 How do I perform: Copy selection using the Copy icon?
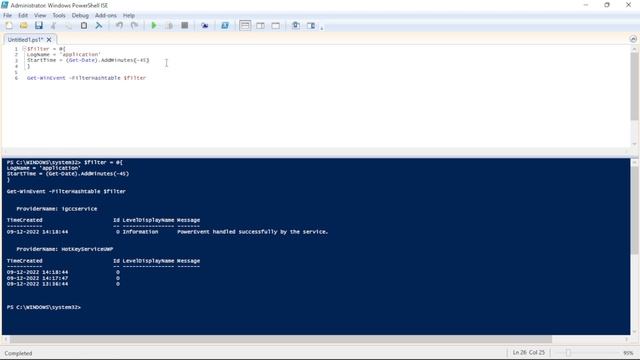69,25
